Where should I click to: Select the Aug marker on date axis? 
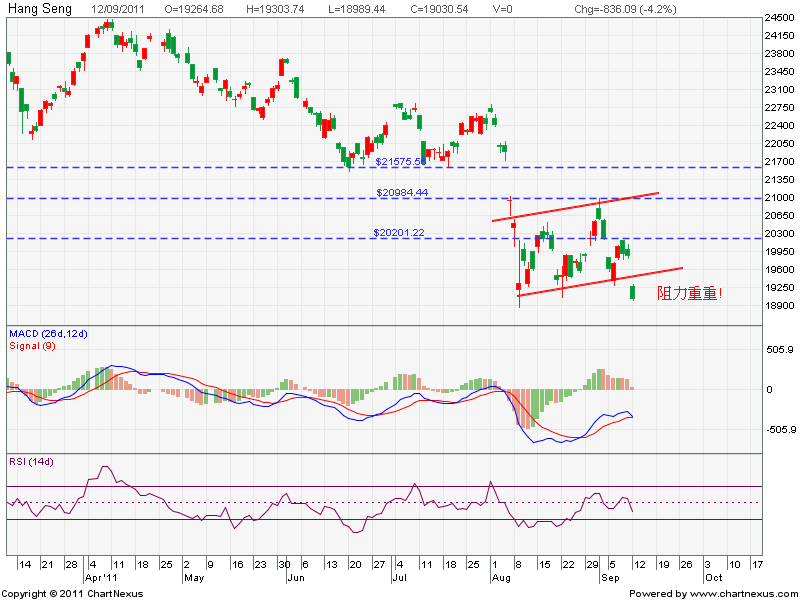tap(500, 578)
